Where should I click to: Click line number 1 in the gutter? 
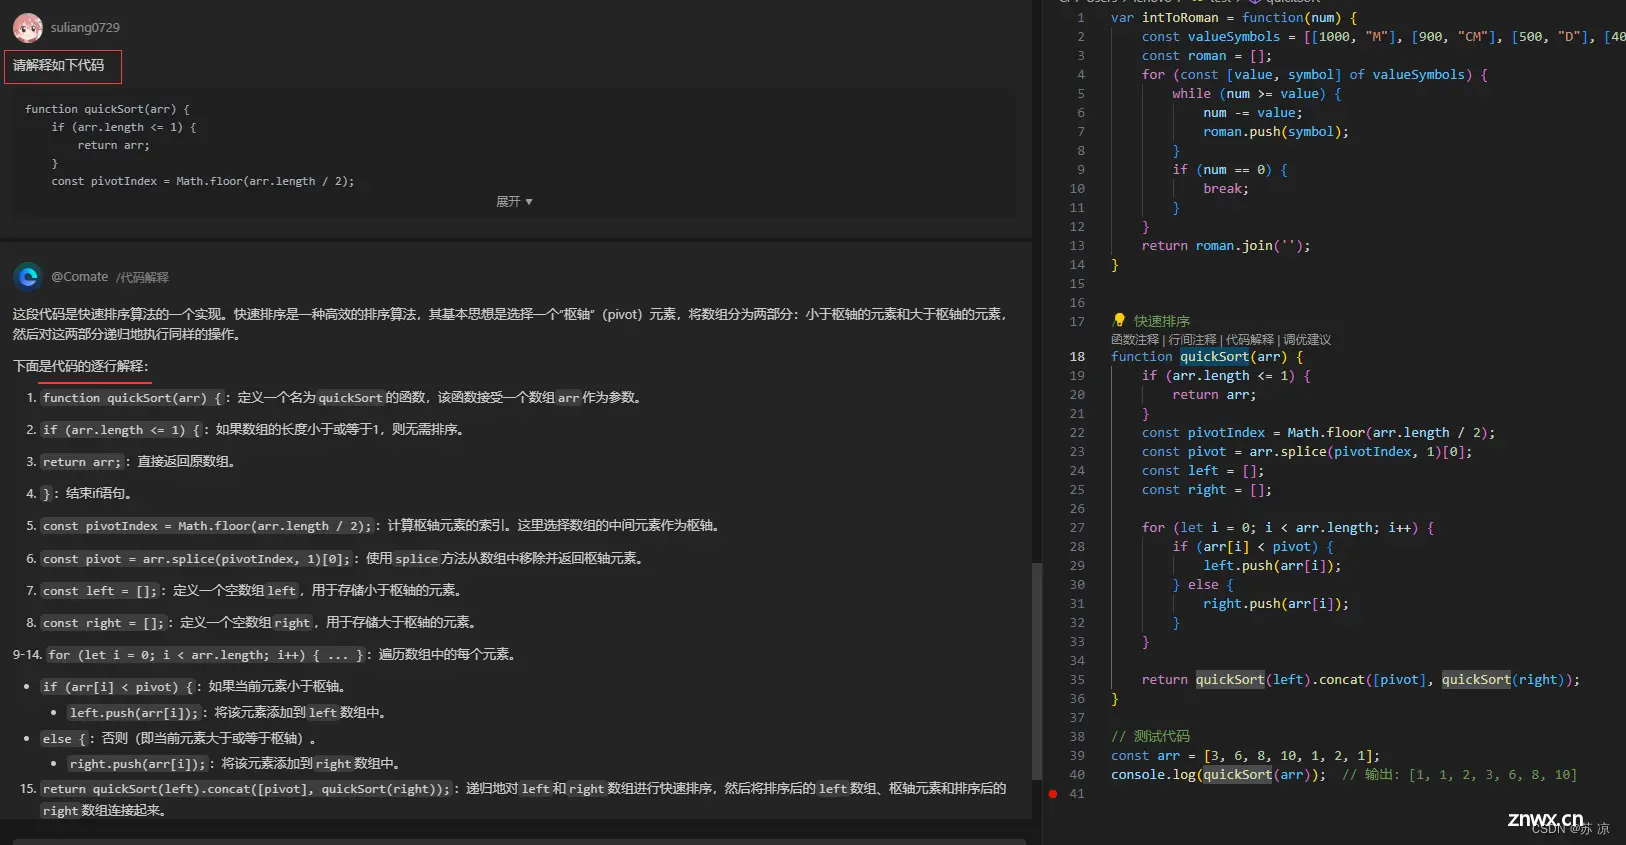pyautogui.click(x=1081, y=18)
